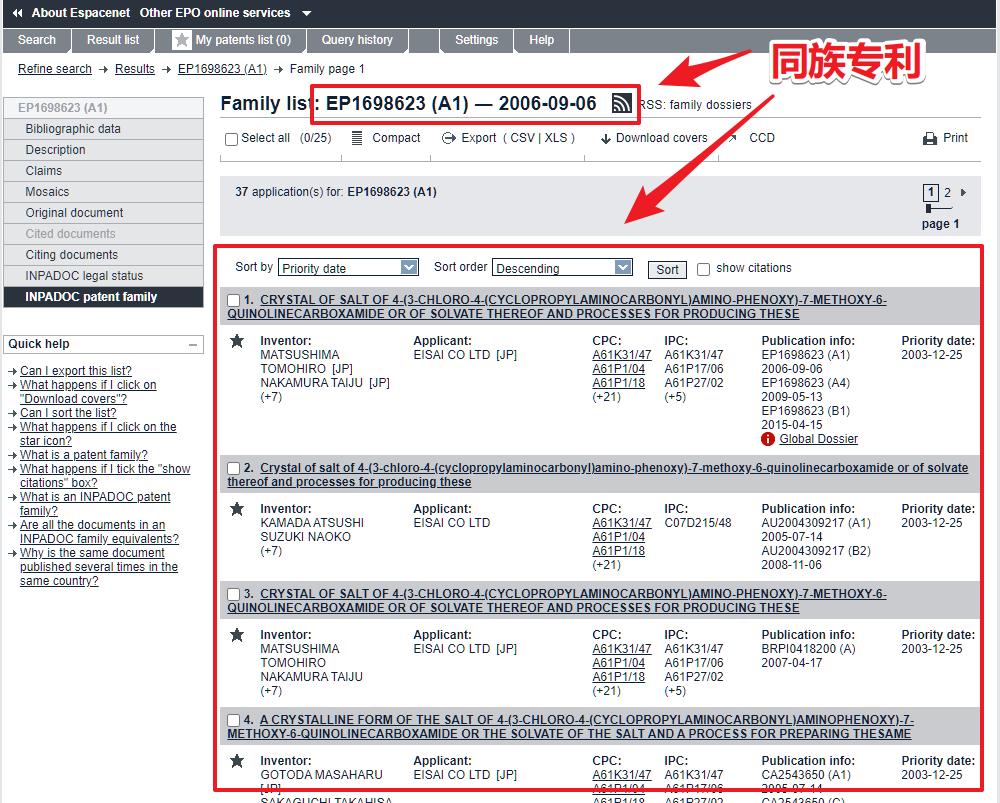Open the Global Dossier link
Image resolution: width=1000 pixels, height=803 pixels.
[818, 439]
